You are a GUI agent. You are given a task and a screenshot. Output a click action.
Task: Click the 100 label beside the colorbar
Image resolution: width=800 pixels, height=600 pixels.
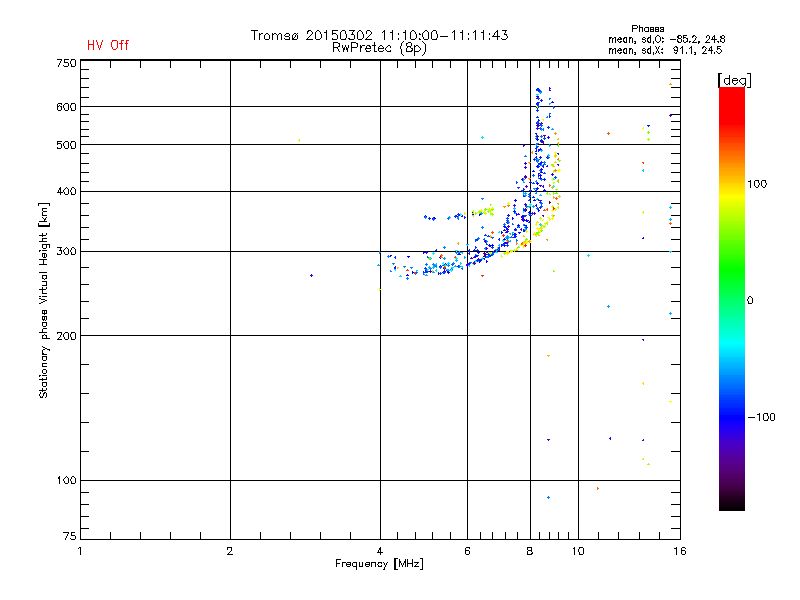757,184
